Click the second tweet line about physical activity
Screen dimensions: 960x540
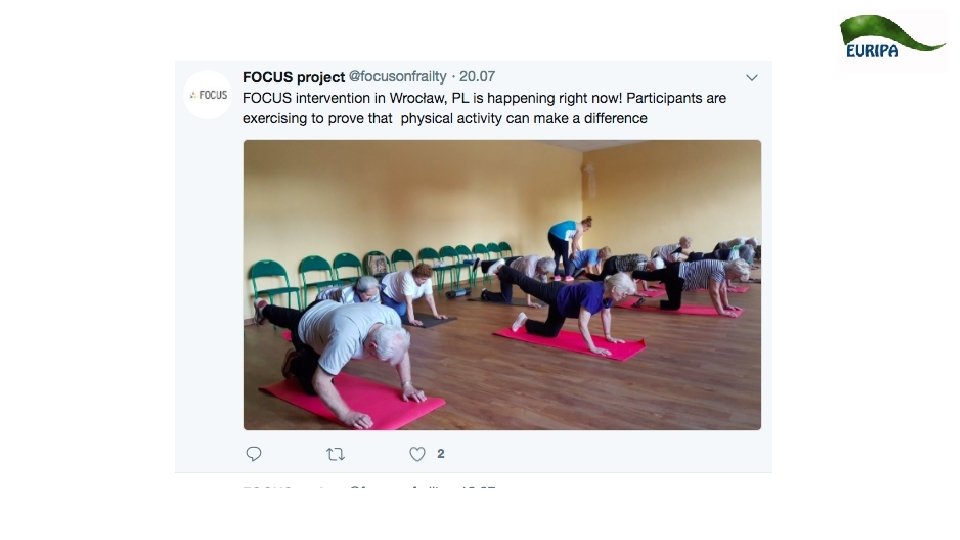click(445, 118)
